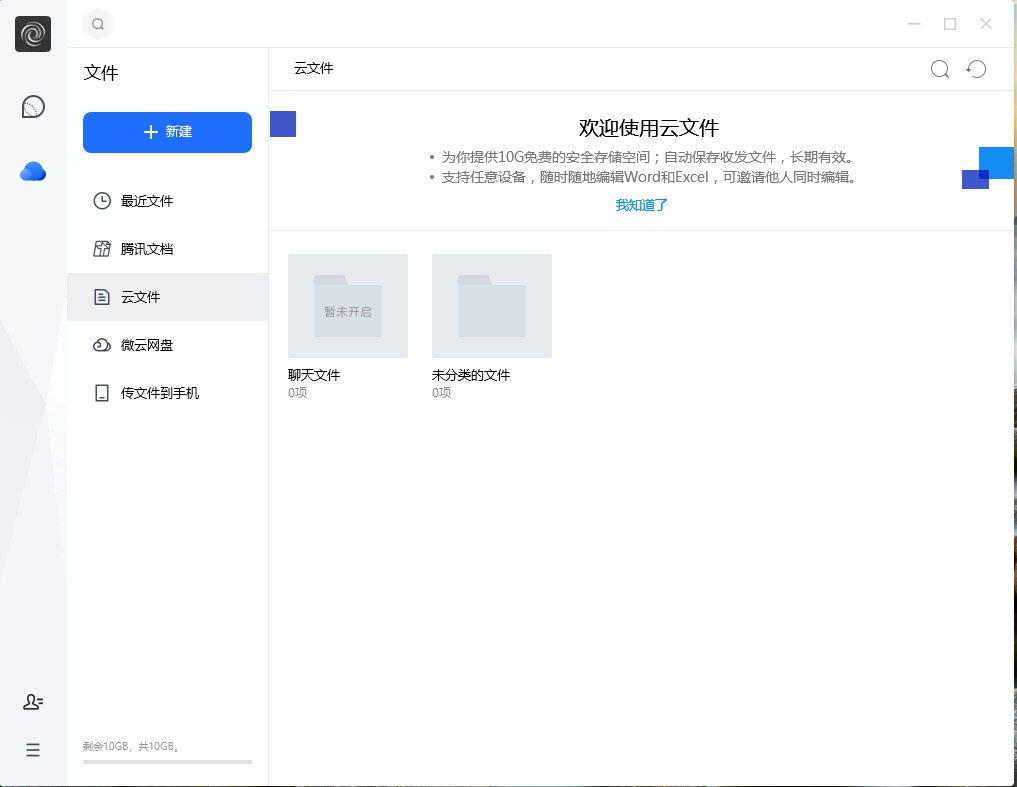This screenshot has height=787, width=1017.
Task: Maximize the window
Action: pyautogui.click(x=950, y=24)
